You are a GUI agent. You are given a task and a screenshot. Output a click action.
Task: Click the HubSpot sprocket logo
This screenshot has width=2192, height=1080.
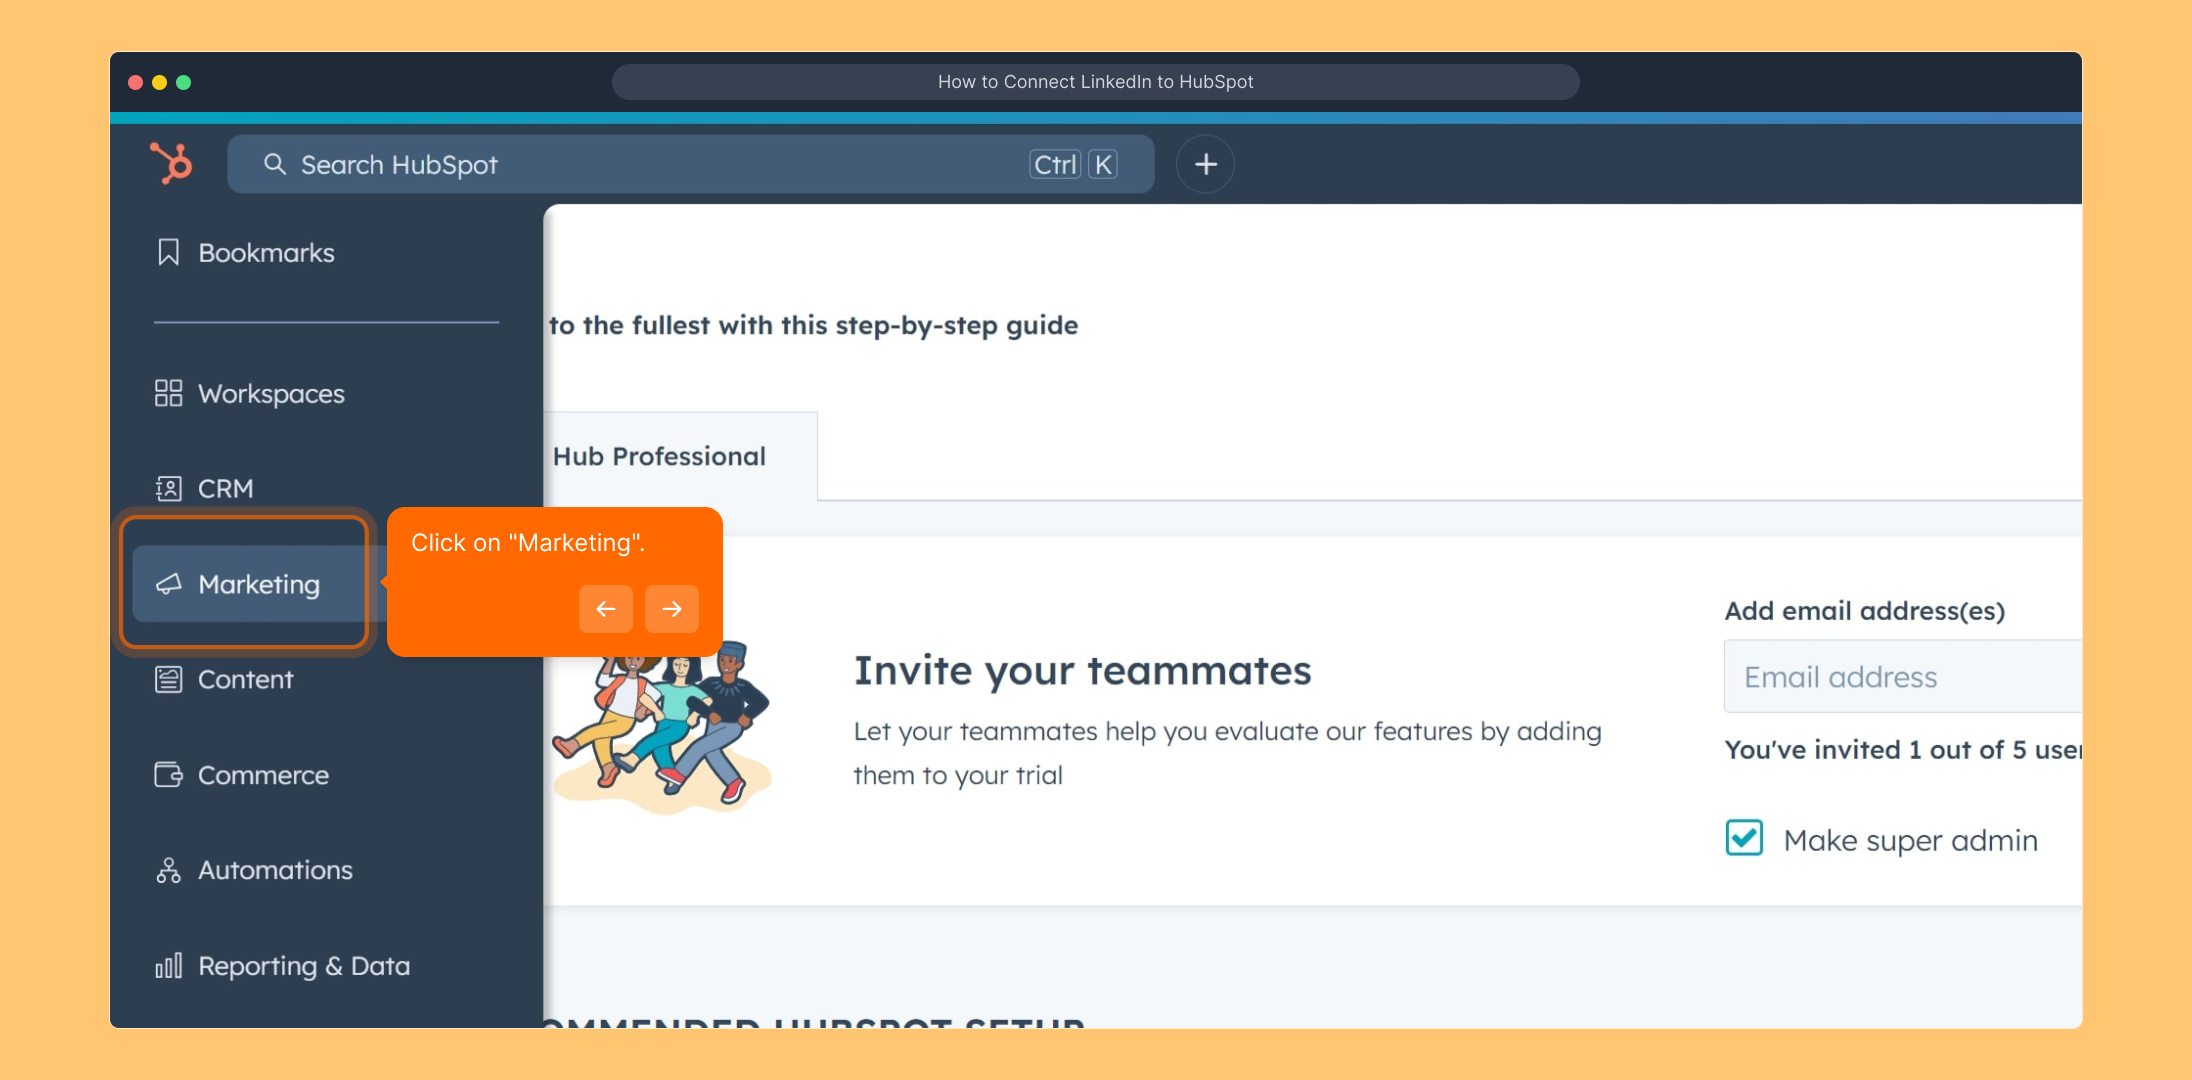point(171,163)
